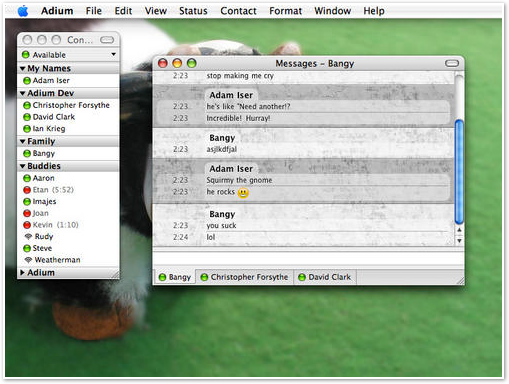509x384 pixels.
Task: Select contact Aaron
Action: point(68,178)
